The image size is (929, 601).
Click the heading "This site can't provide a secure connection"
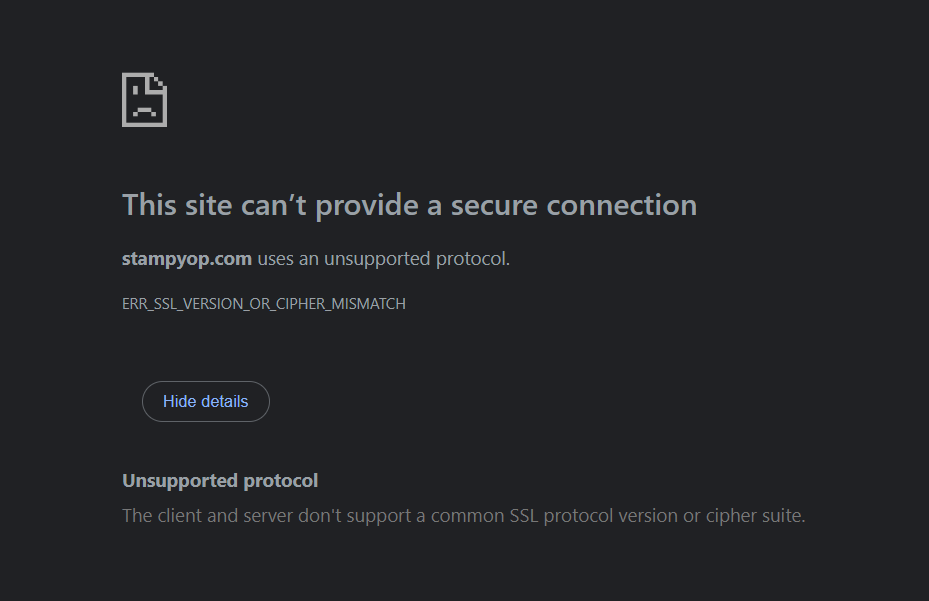click(x=409, y=206)
